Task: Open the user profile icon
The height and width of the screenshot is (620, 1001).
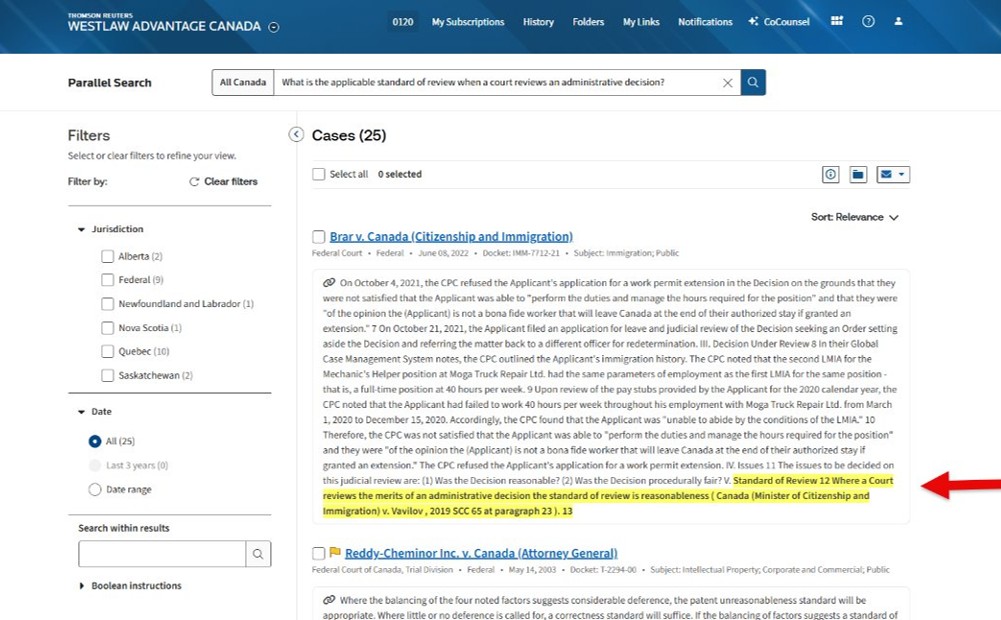Action: (x=898, y=21)
